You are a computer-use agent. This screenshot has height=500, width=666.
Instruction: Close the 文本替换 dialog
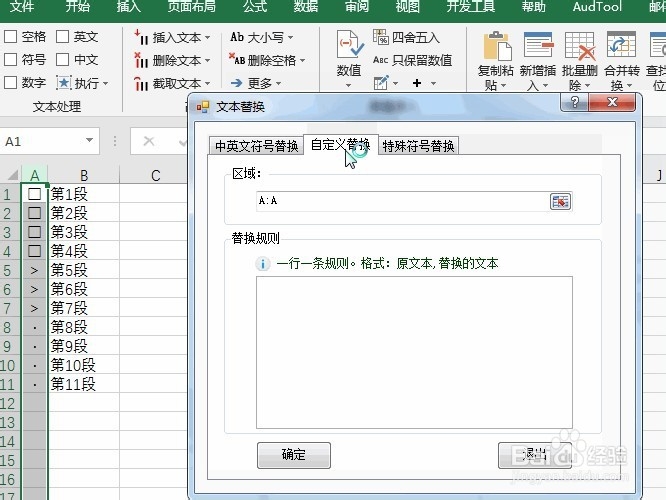click(612, 102)
